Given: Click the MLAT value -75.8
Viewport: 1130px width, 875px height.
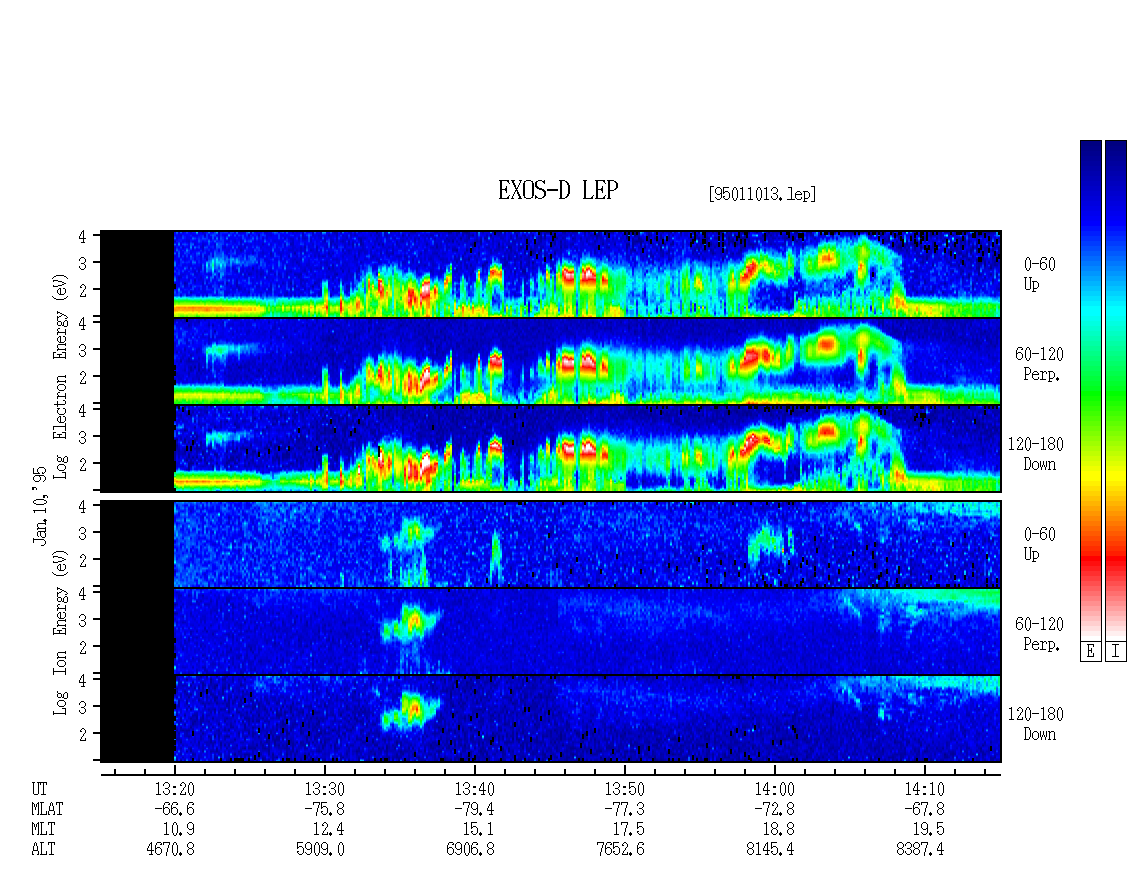Looking at the screenshot, I should pos(324,809).
